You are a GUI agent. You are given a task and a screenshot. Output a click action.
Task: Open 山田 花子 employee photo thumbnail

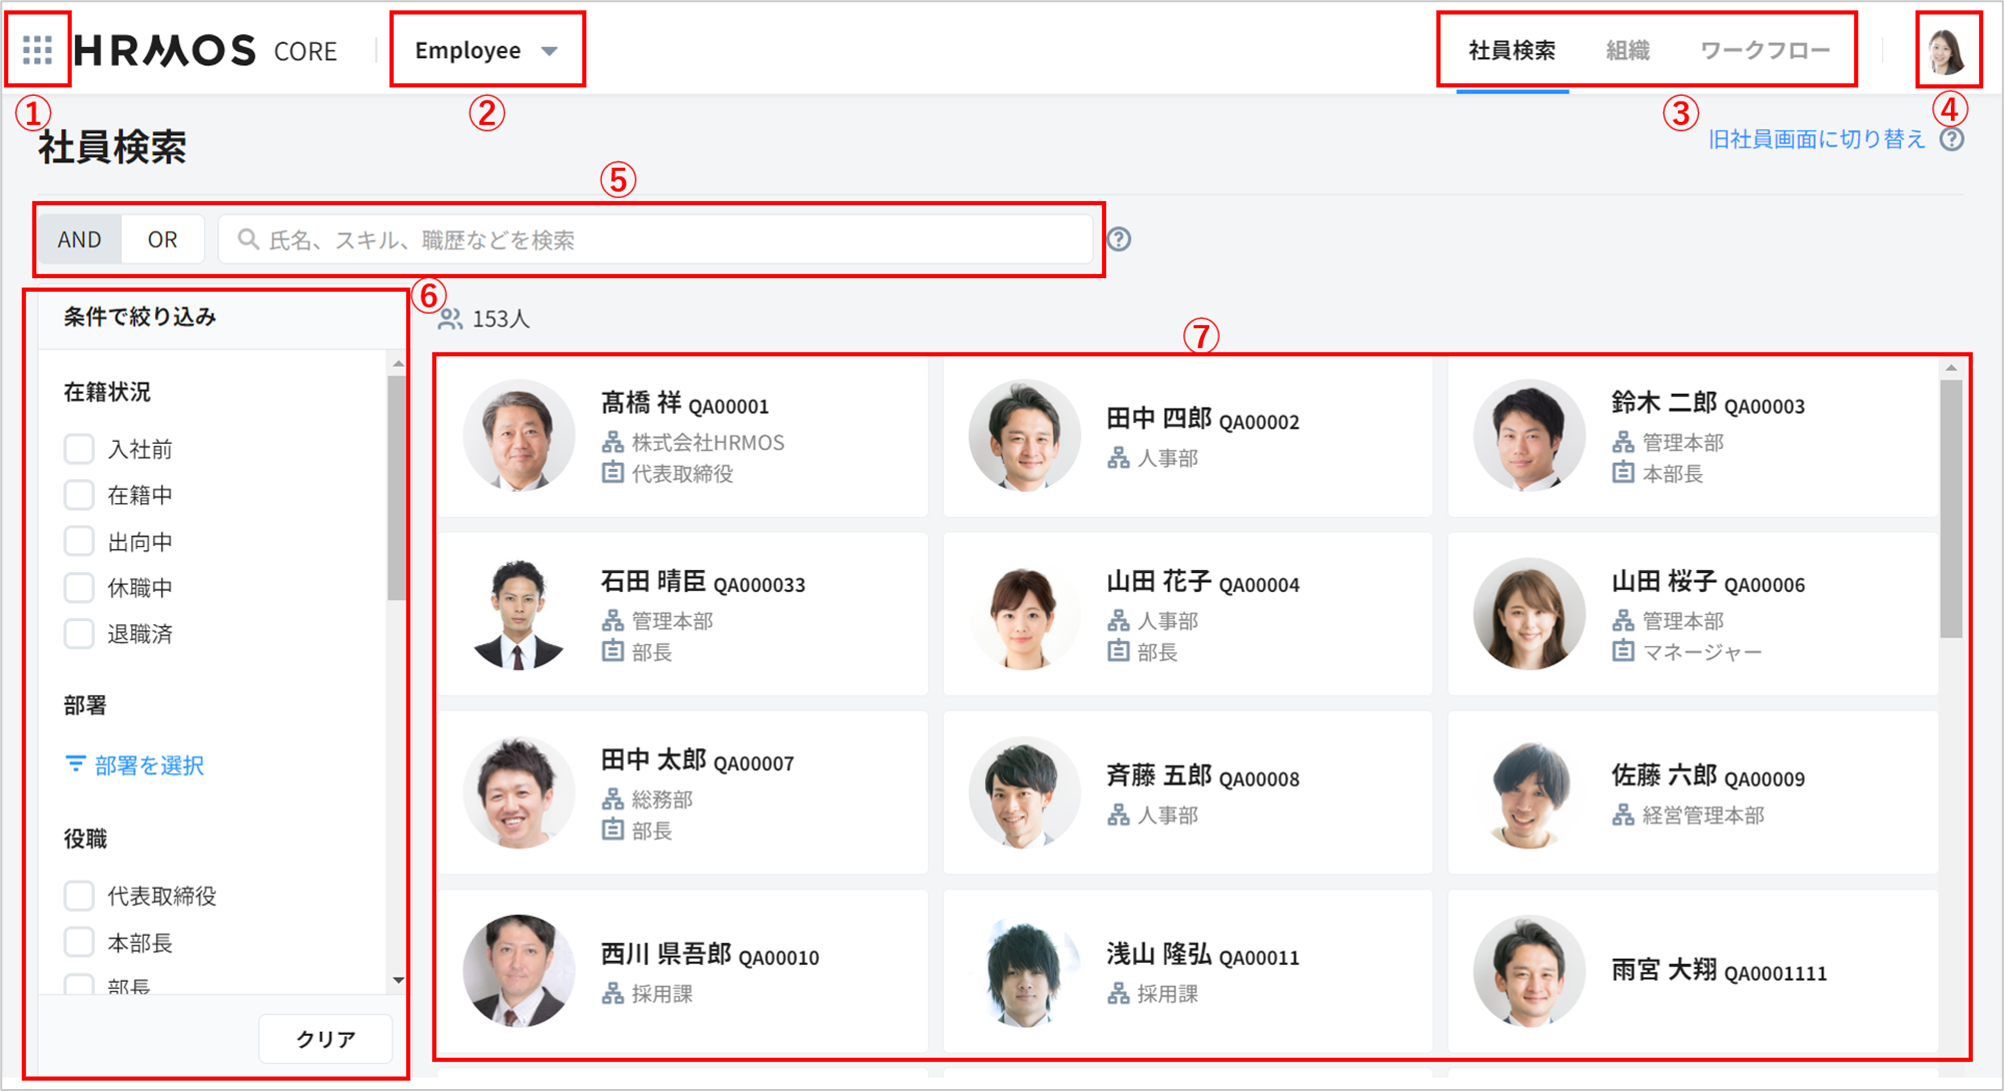point(1023,614)
